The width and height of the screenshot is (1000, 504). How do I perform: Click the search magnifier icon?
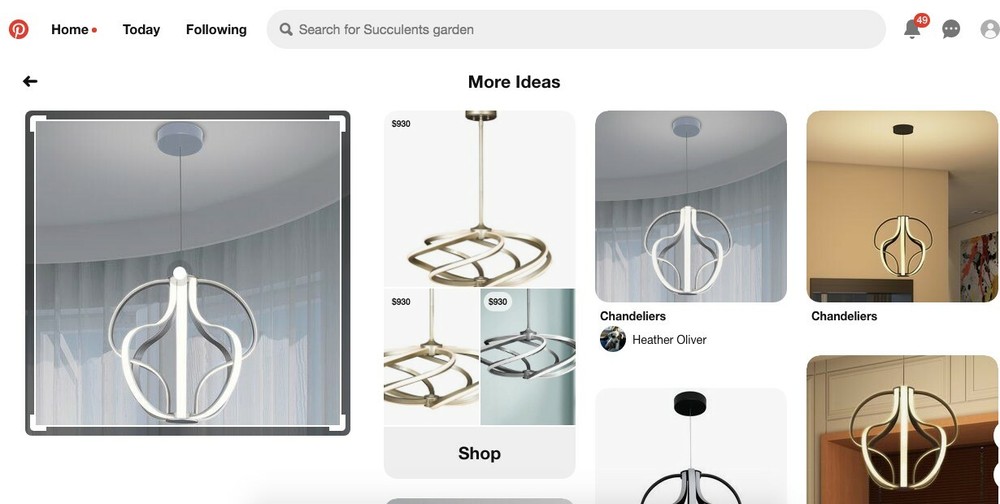pos(286,29)
